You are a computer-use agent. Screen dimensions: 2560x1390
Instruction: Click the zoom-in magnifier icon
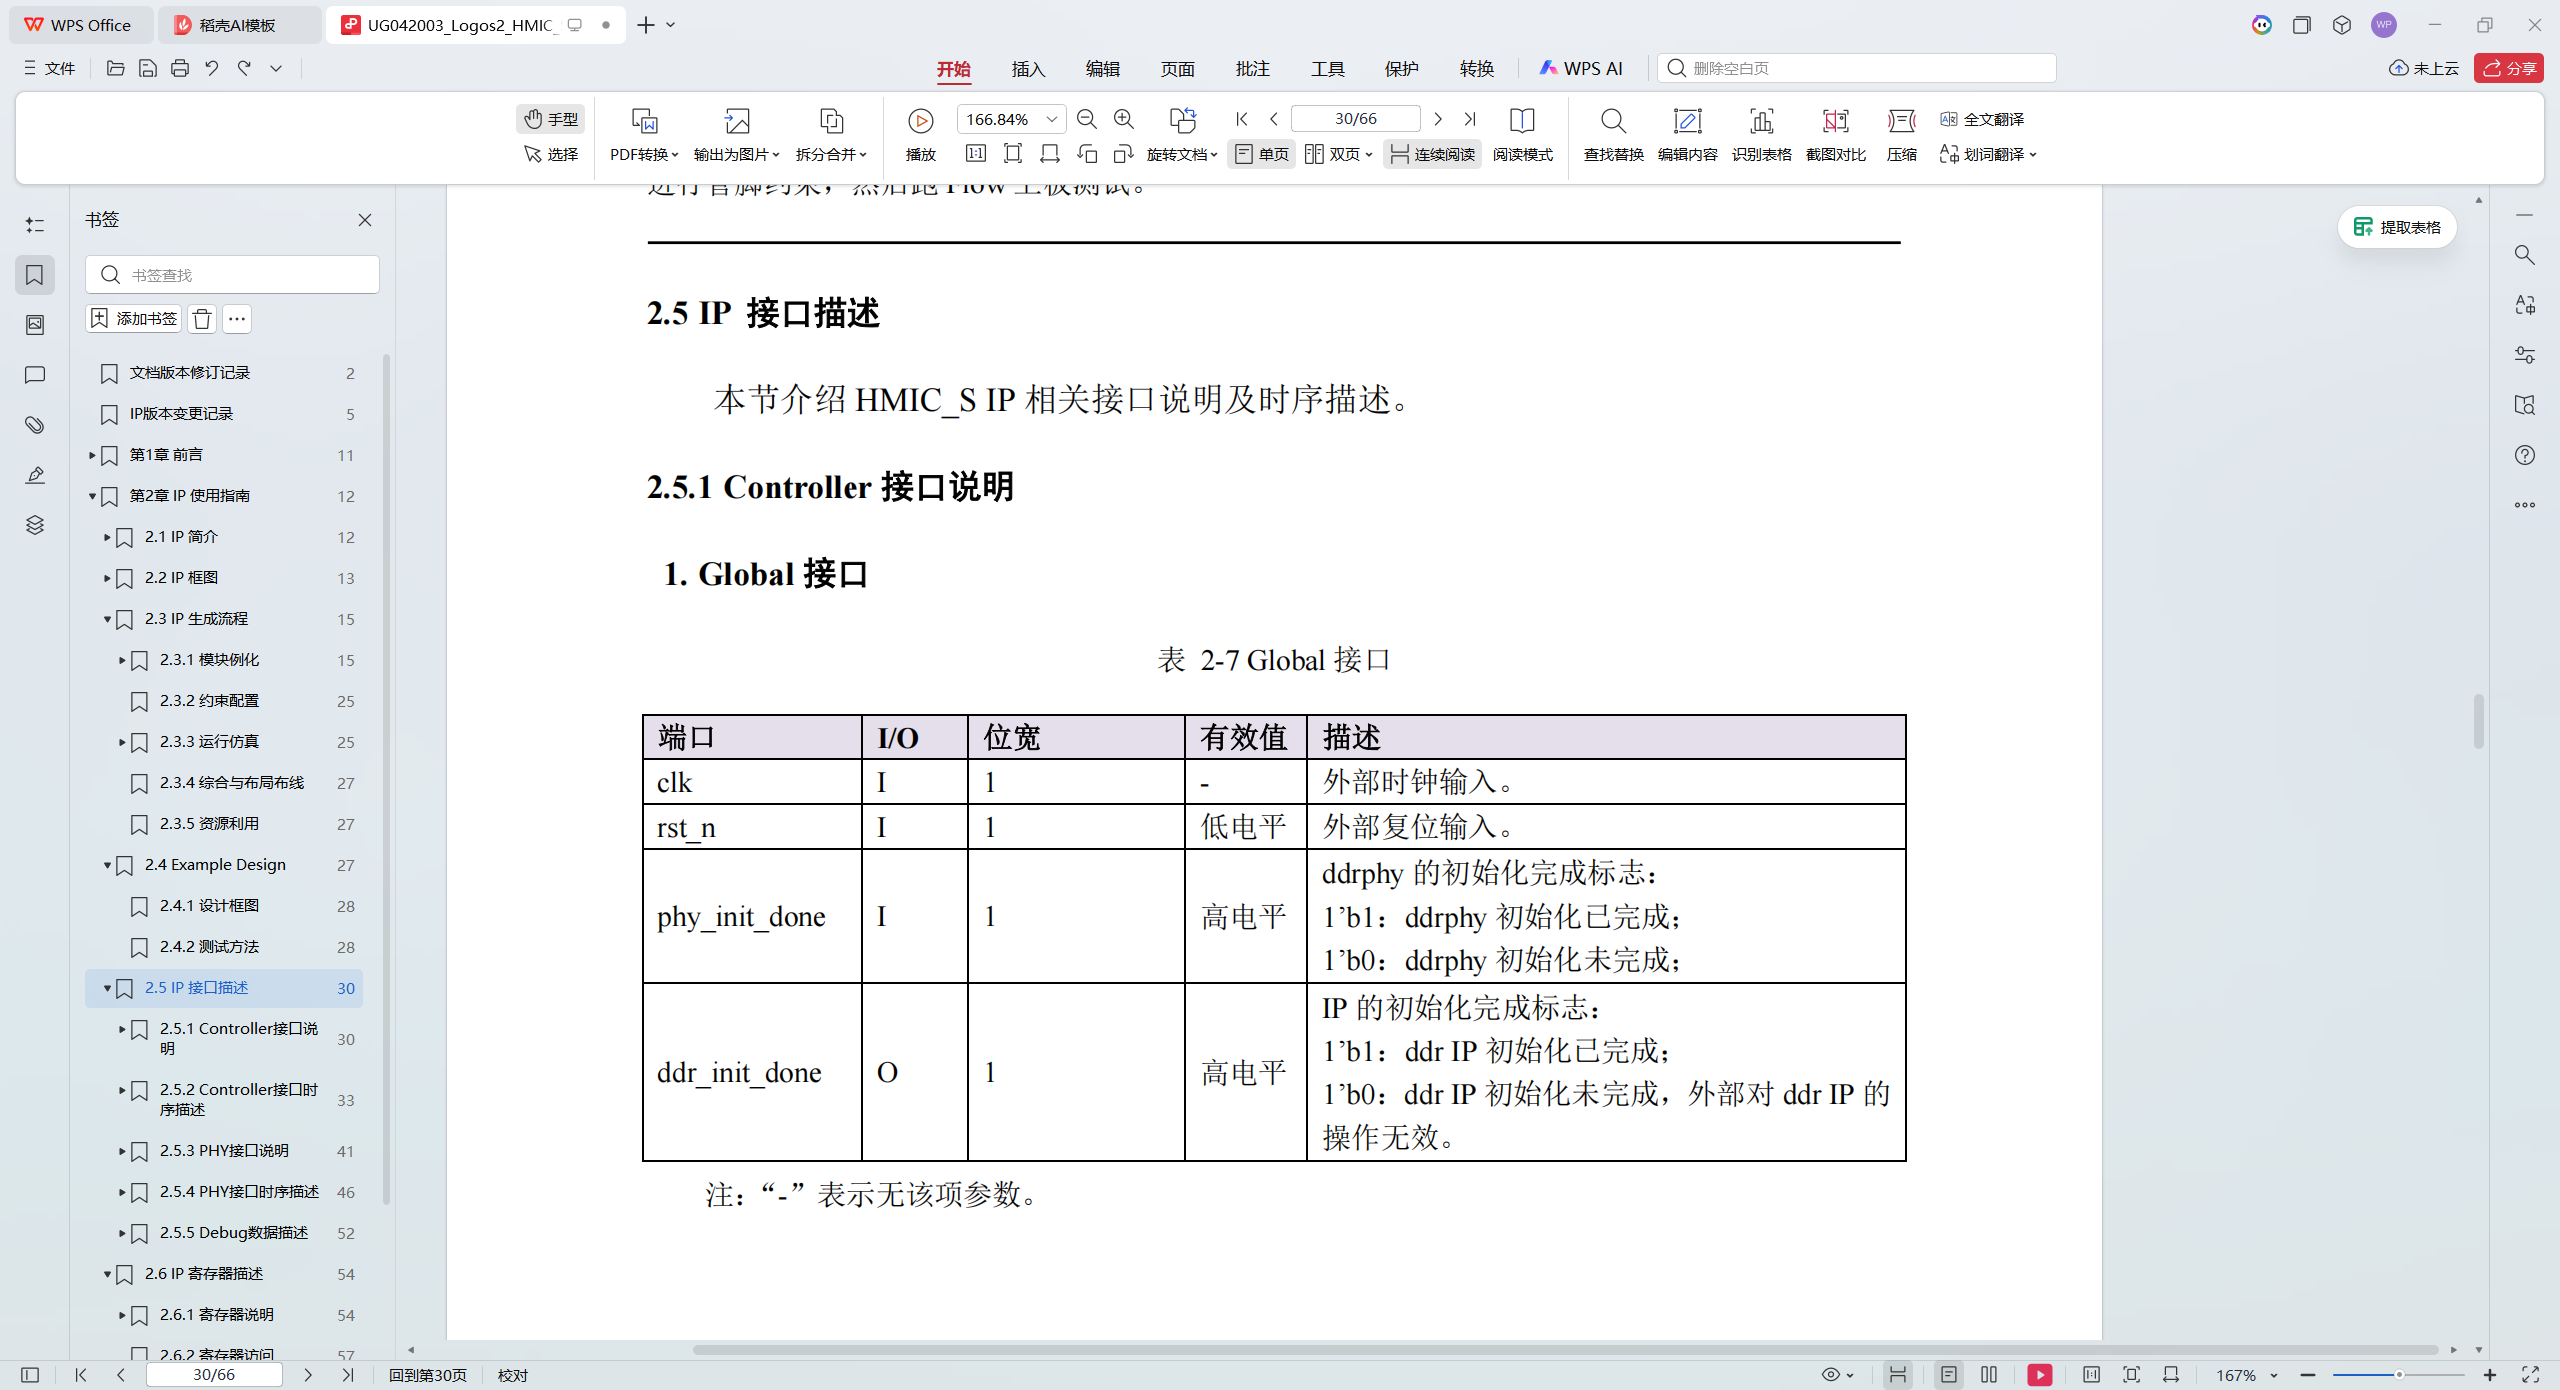coord(1124,119)
